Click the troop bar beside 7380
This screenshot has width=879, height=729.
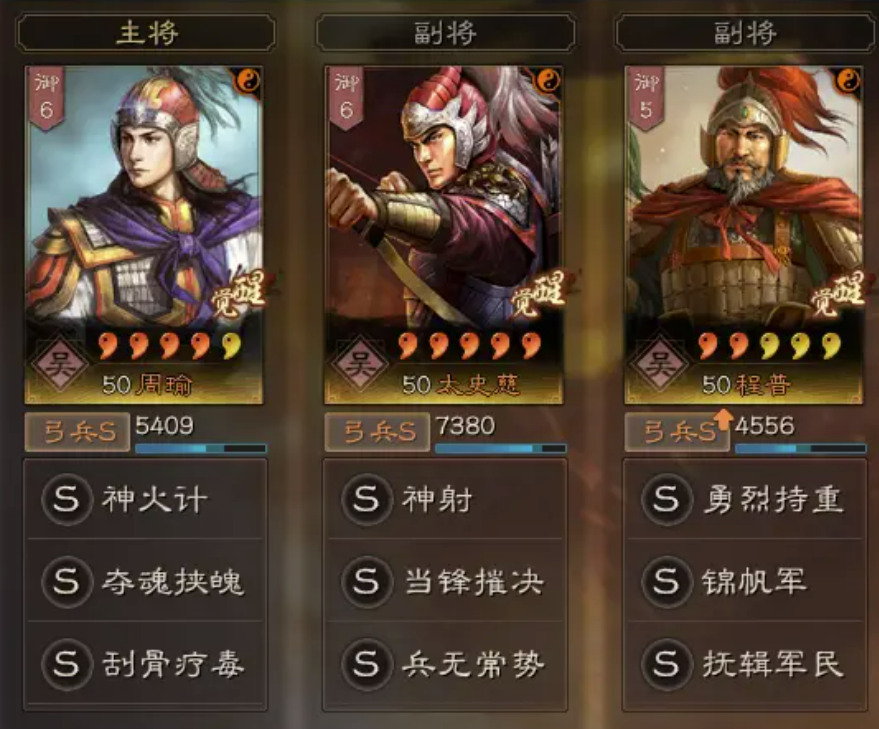tap(501, 448)
